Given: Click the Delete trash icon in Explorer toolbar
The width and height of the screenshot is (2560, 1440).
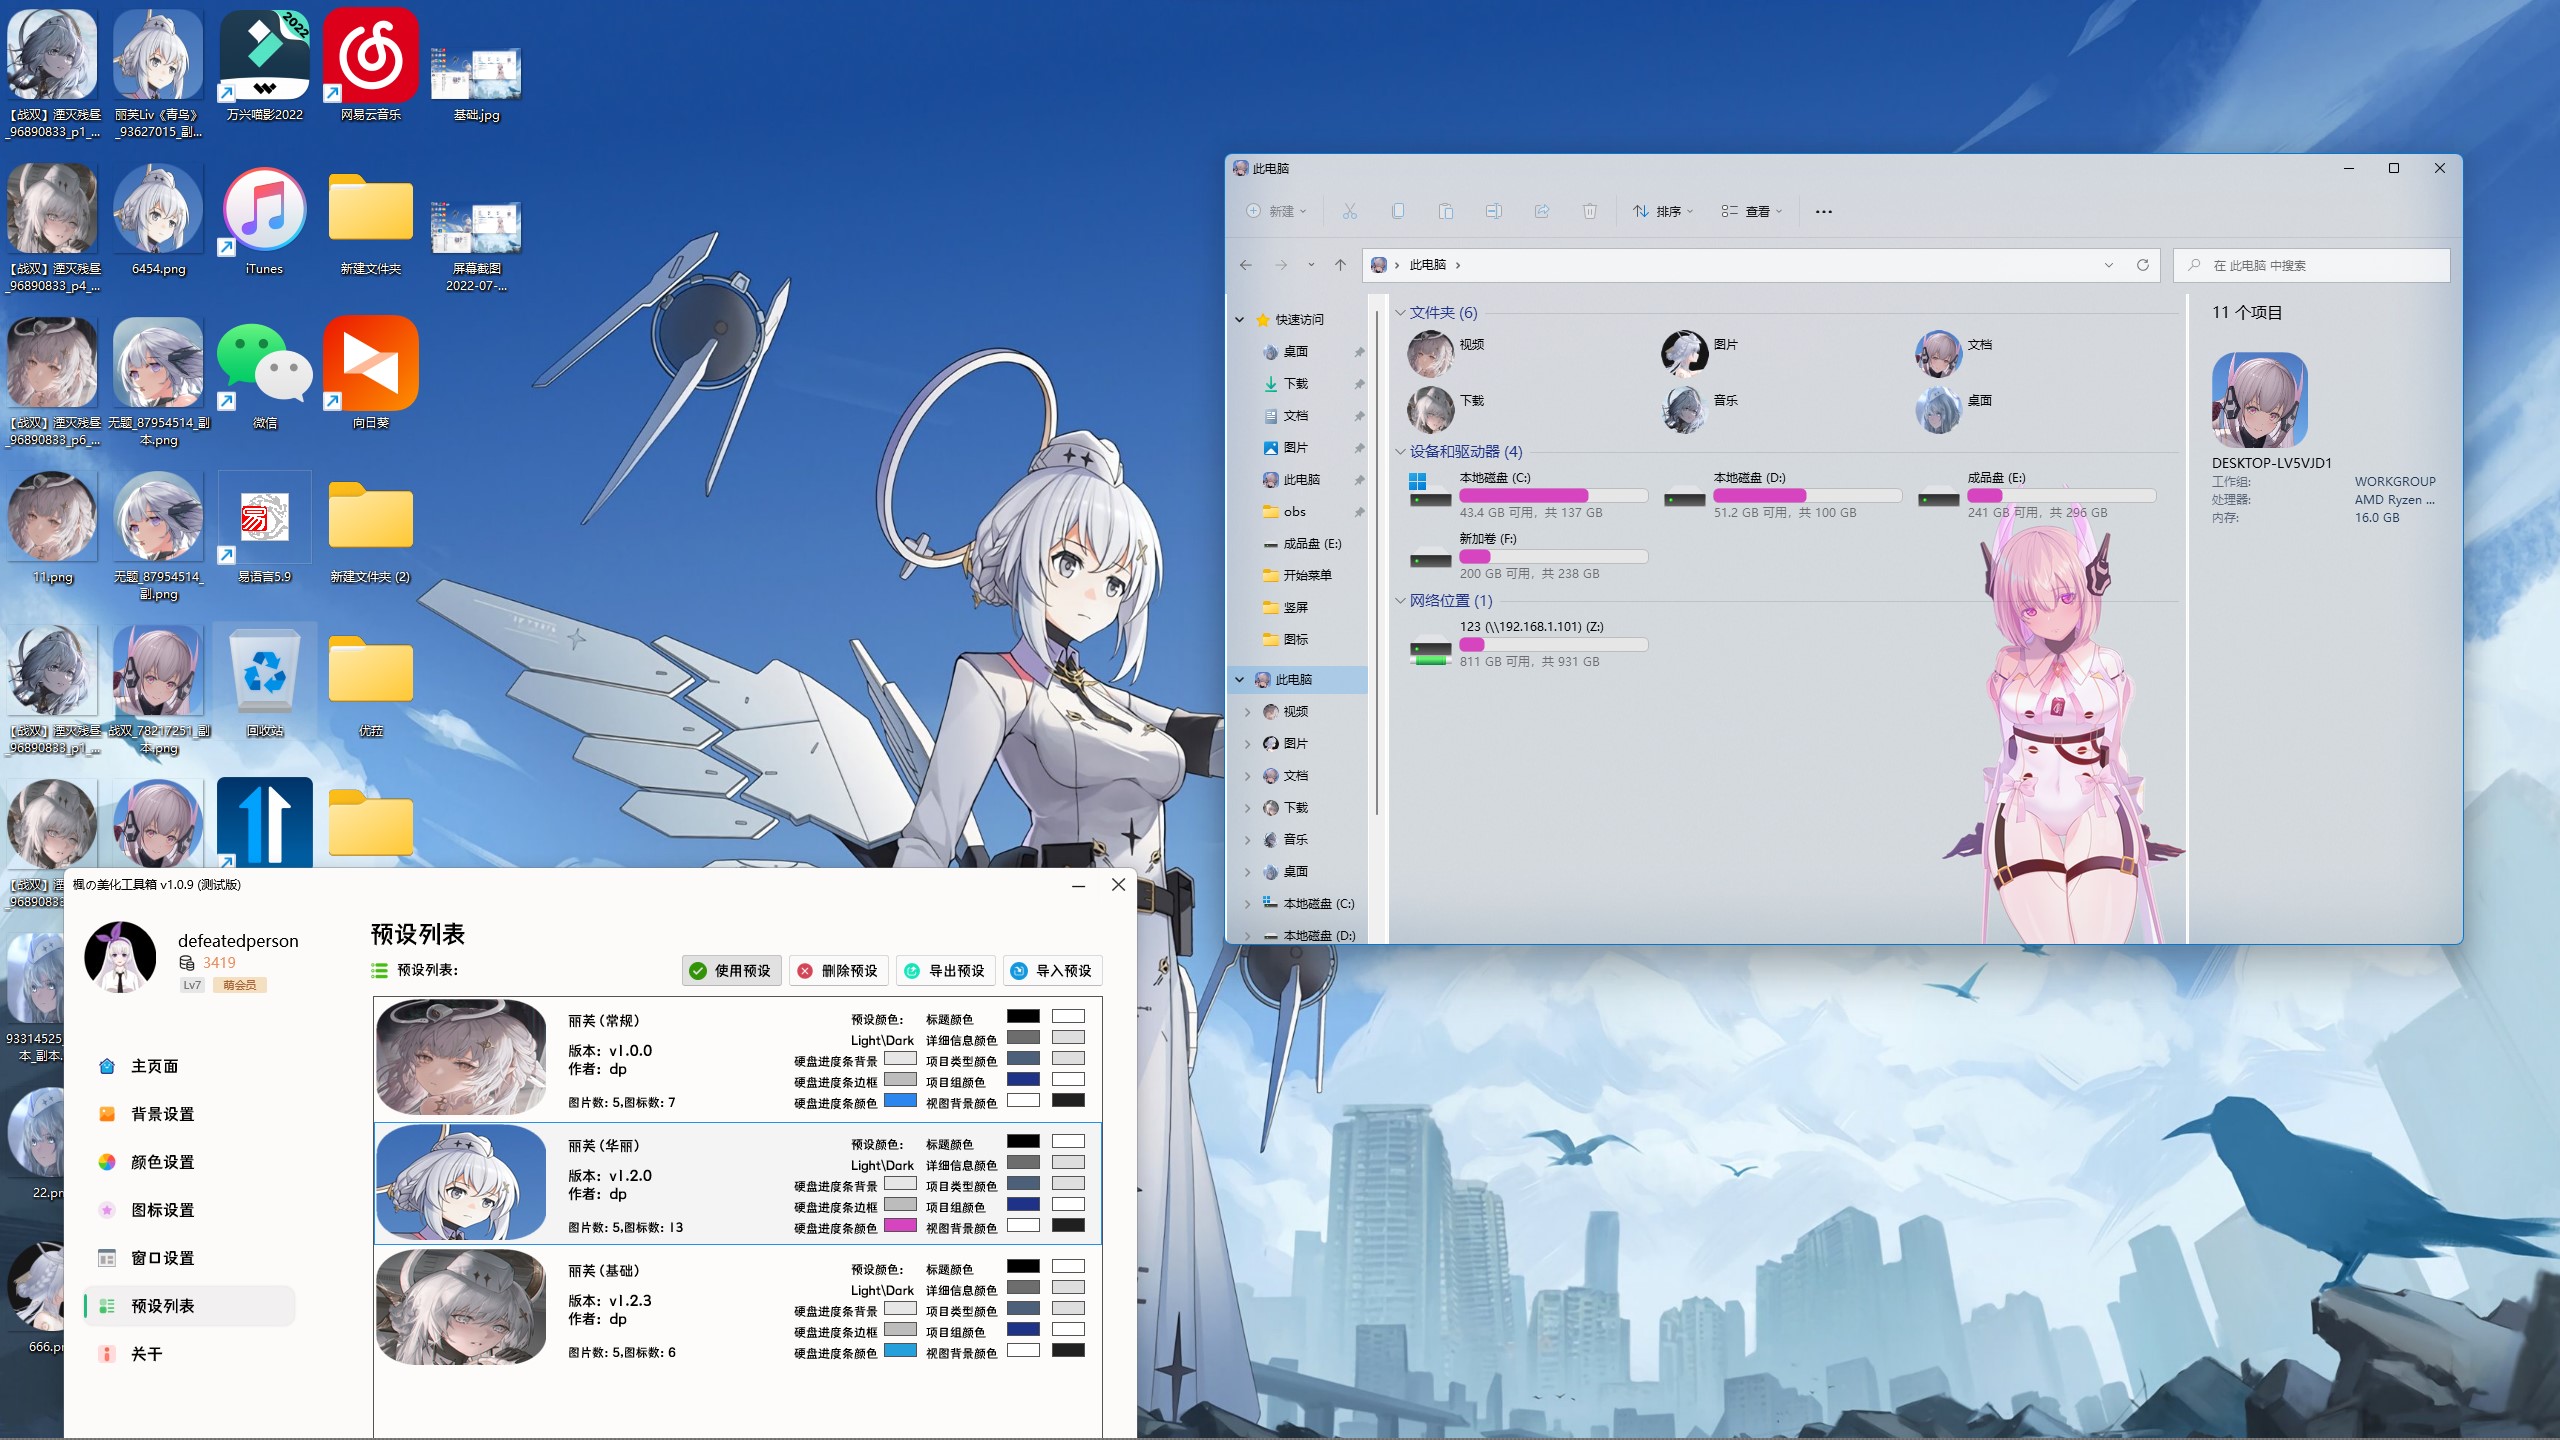Looking at the screenshot, I should (1589, 211).
